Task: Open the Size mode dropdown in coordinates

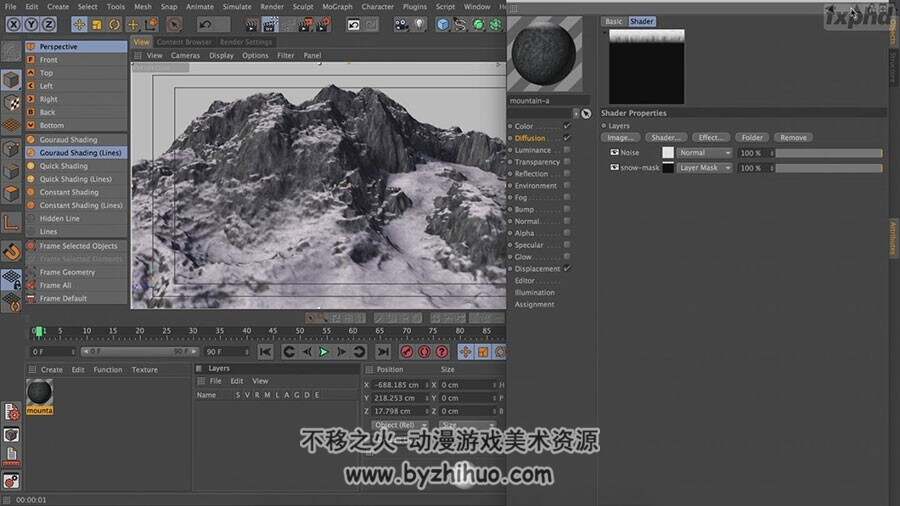Action: click(467, 425)
